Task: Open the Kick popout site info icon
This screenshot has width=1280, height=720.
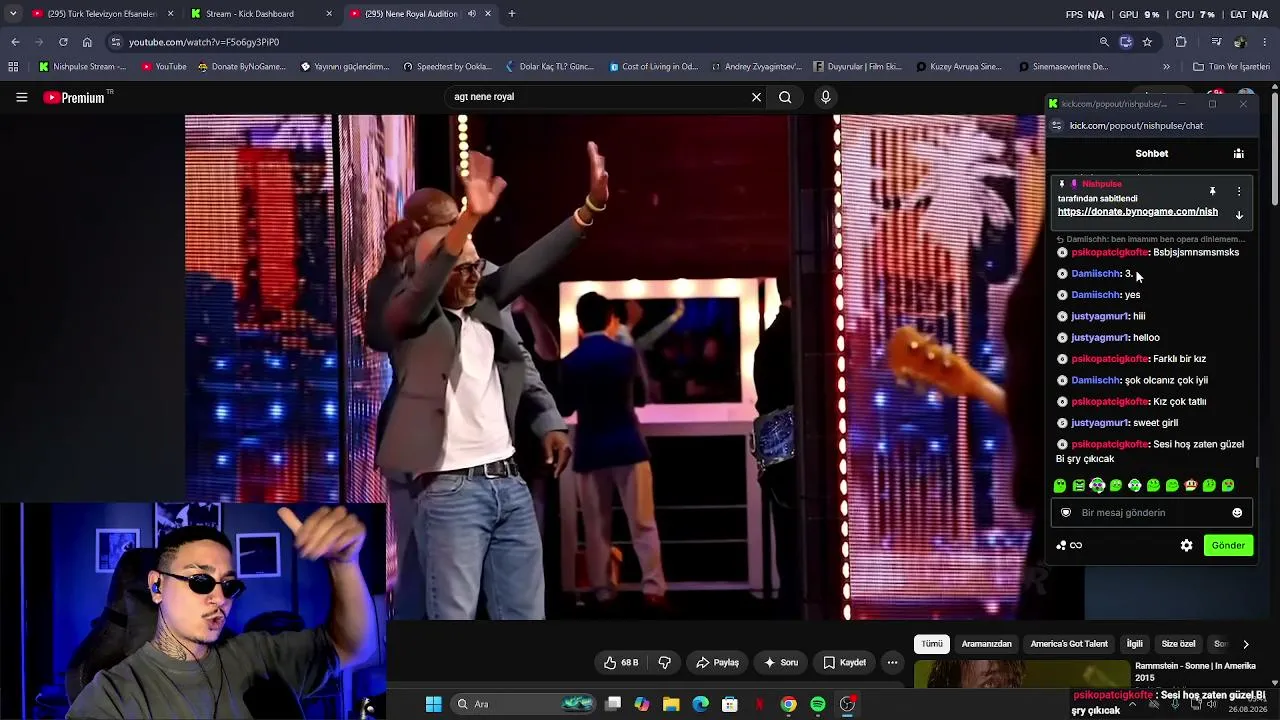Action: click(1057, 126)
